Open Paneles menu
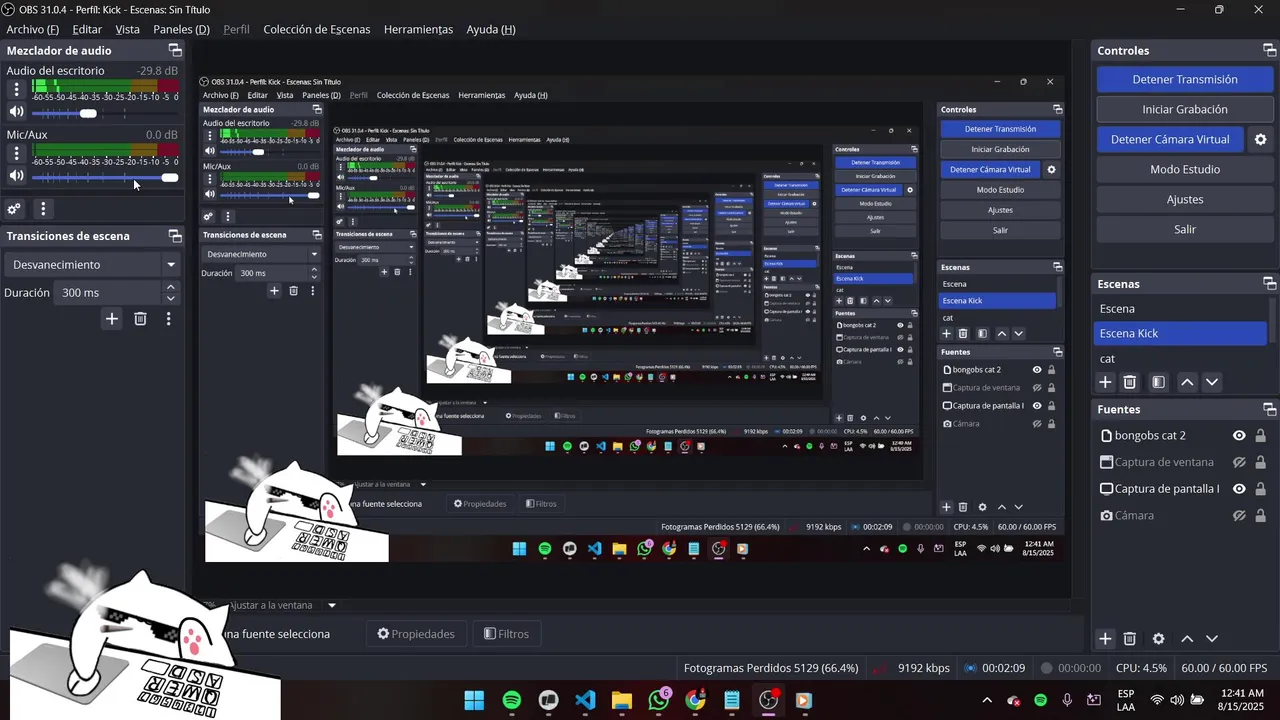This screenshot has width=1280, height=720. point(181,29)
